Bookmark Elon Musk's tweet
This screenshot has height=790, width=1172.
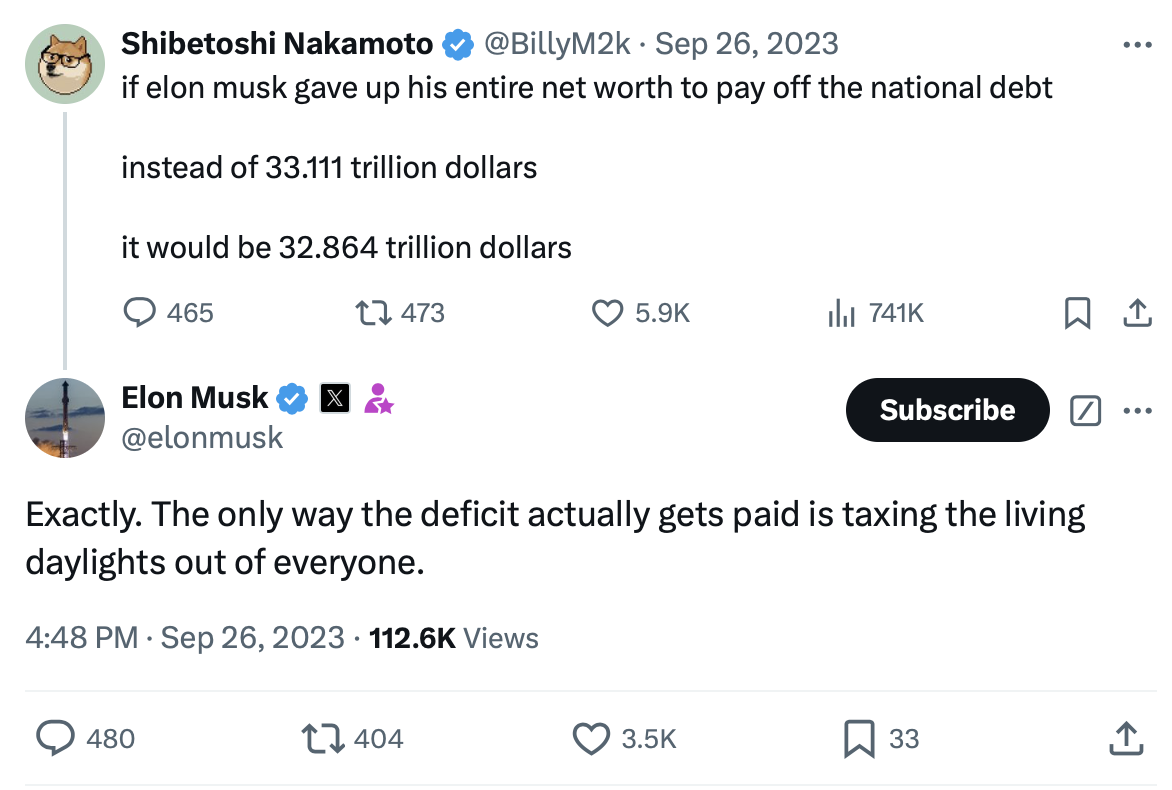[860, 739]
